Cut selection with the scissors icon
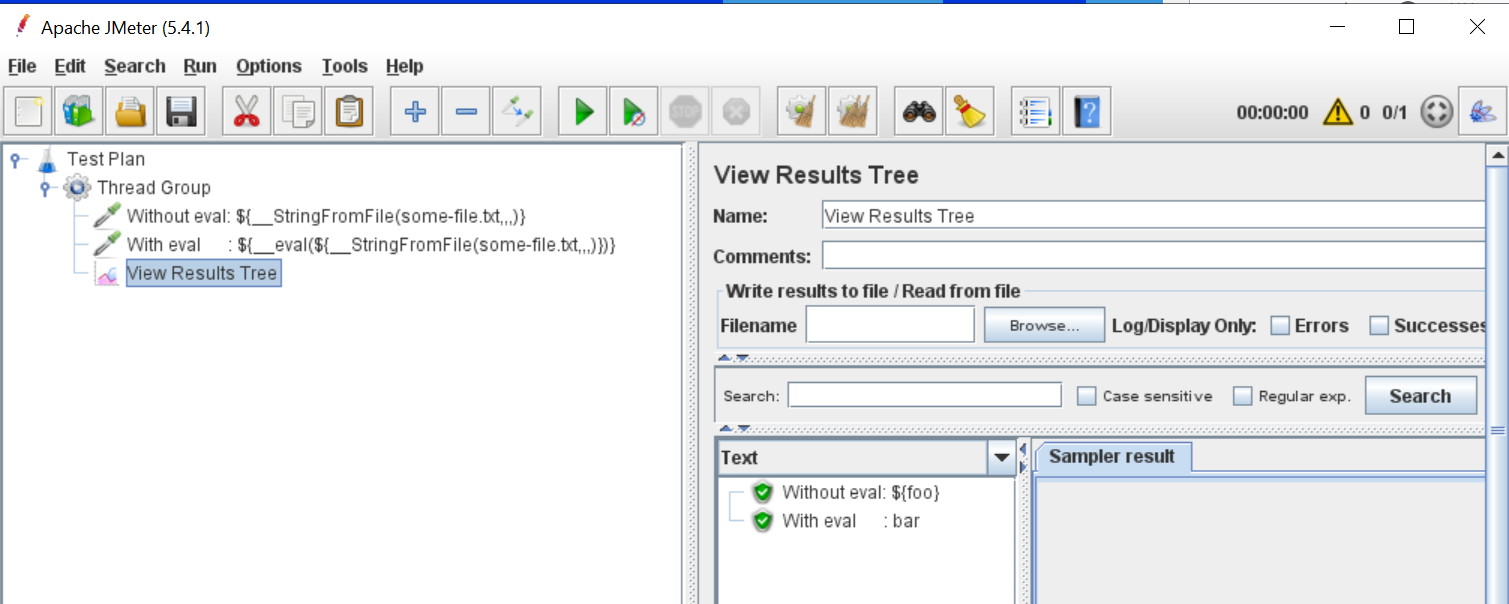1509x604 pixels. (x=246, y=110)
